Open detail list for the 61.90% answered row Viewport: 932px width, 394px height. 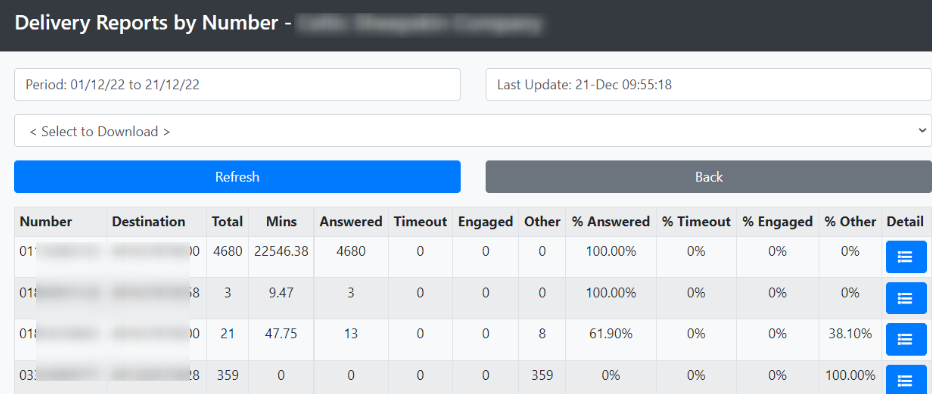906,339
